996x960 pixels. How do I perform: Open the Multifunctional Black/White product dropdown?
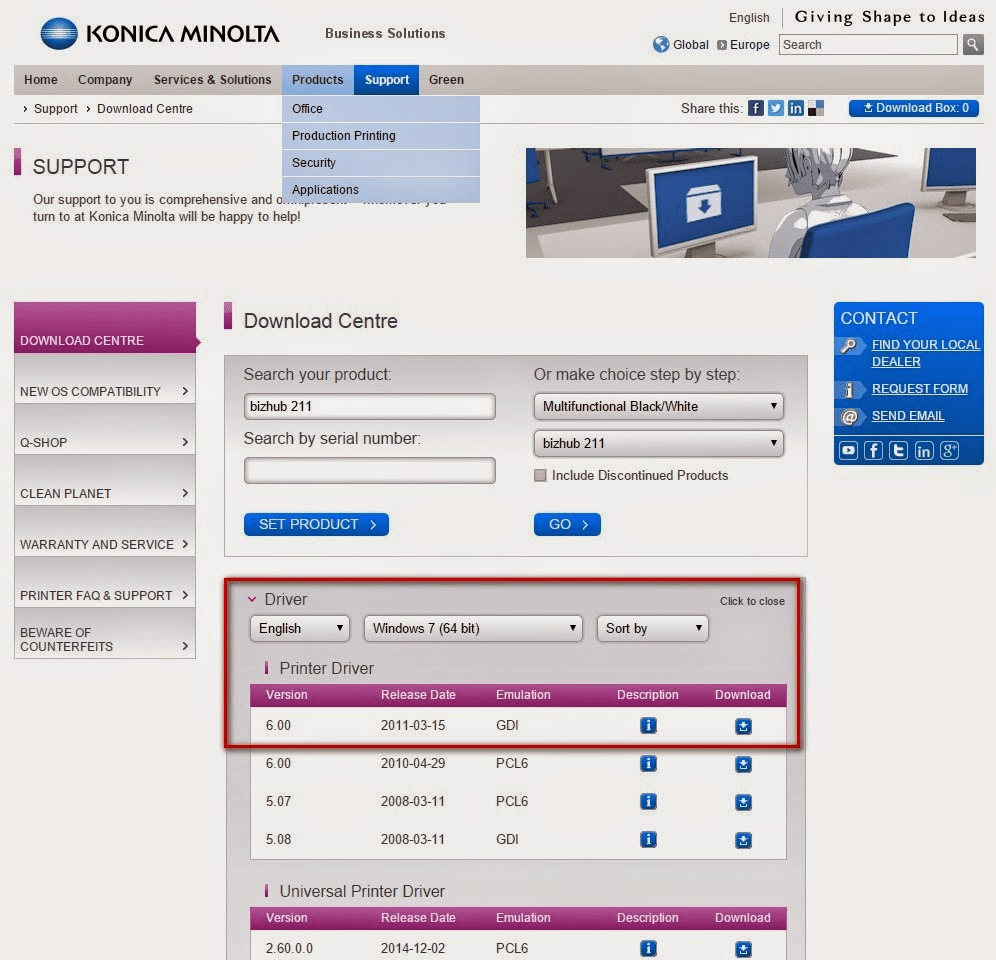pyautogui.click(x=658, y=406)
